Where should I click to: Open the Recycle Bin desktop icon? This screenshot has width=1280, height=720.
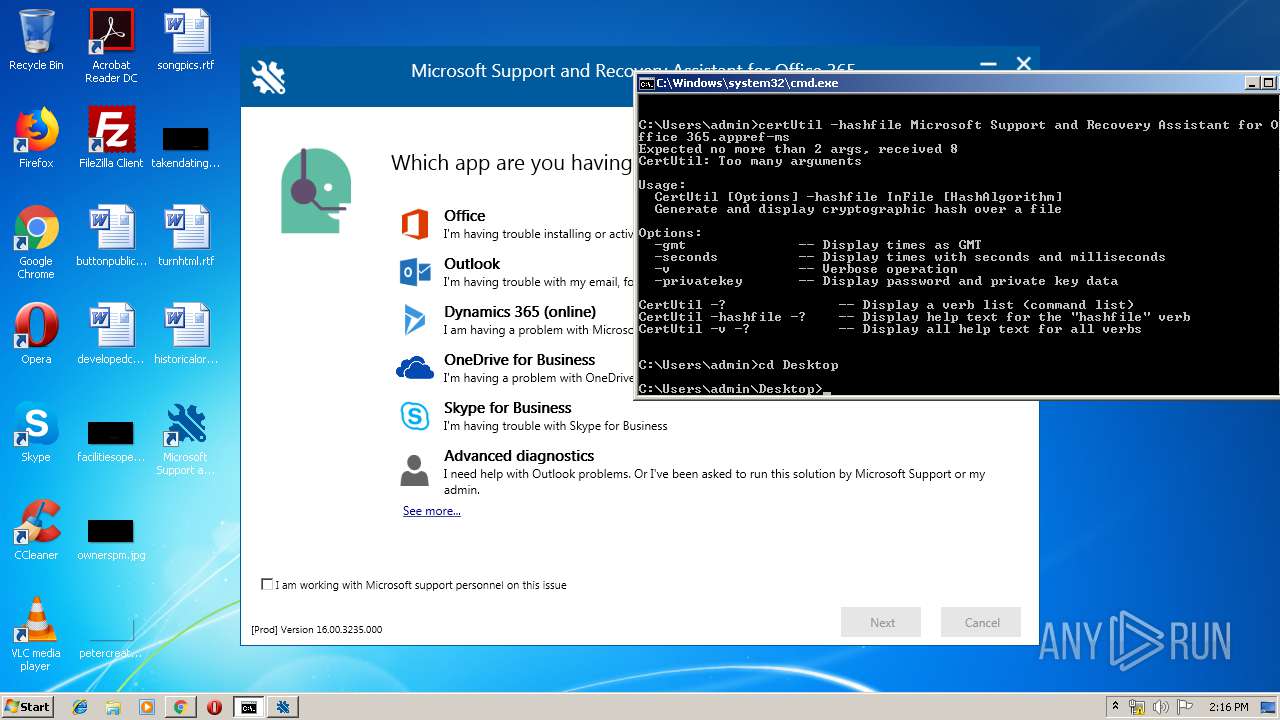(36, 40)
